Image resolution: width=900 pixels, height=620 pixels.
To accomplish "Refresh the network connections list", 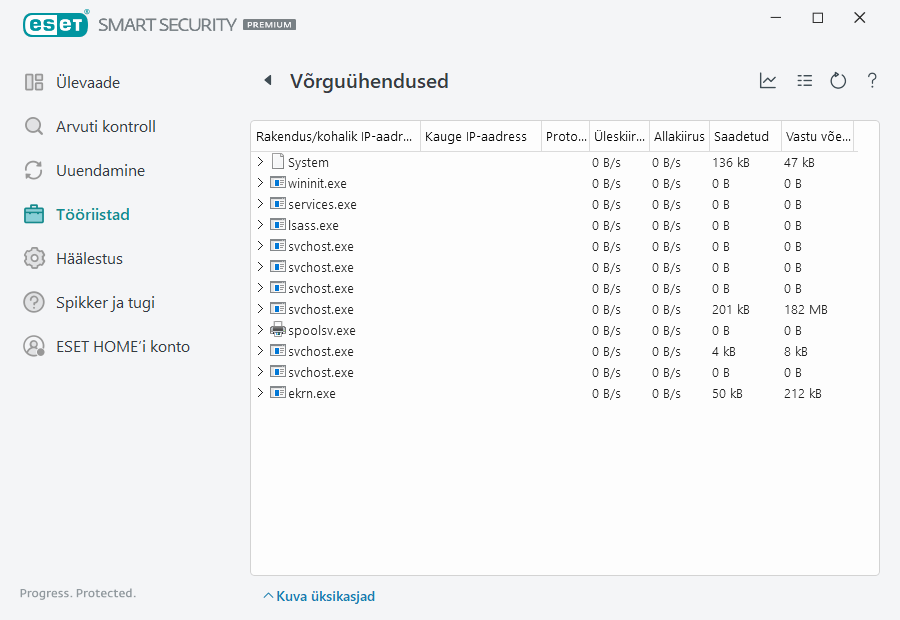I will [x=838, y=81].
